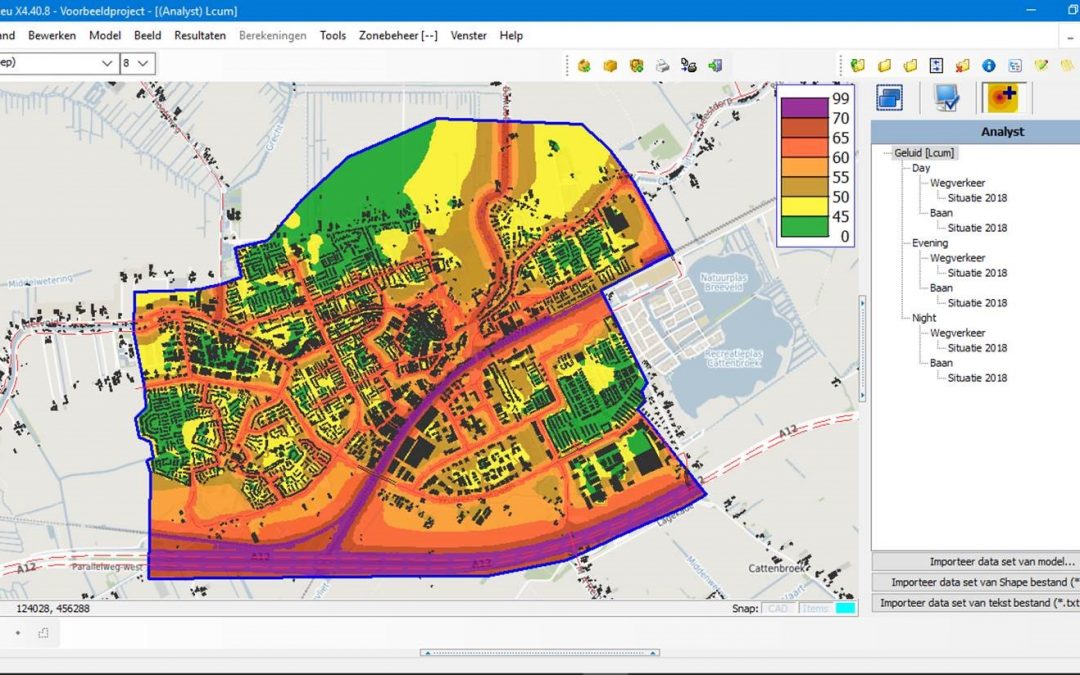Screen dimensions: 1080x675
Task: Click the yellow note with green pencil icon
Action: tap(1041, 65)
